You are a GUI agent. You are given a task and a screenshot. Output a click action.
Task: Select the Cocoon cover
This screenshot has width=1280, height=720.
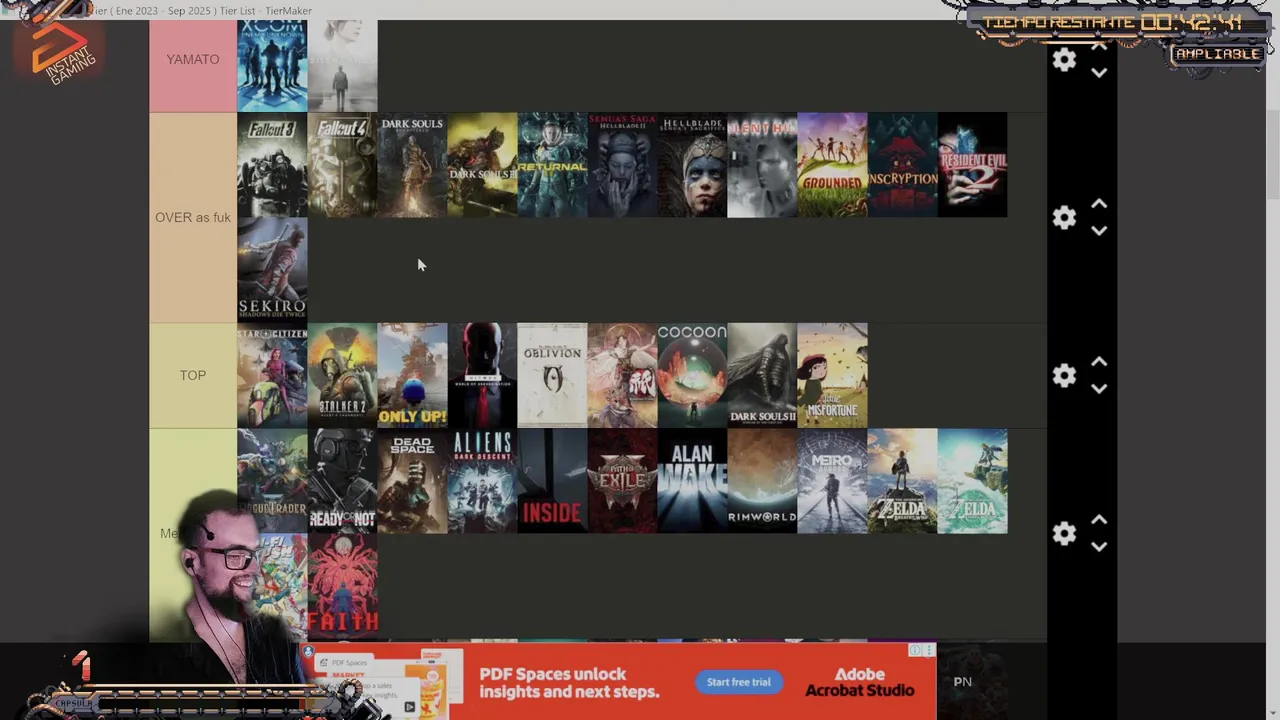[x=692, y=376]
